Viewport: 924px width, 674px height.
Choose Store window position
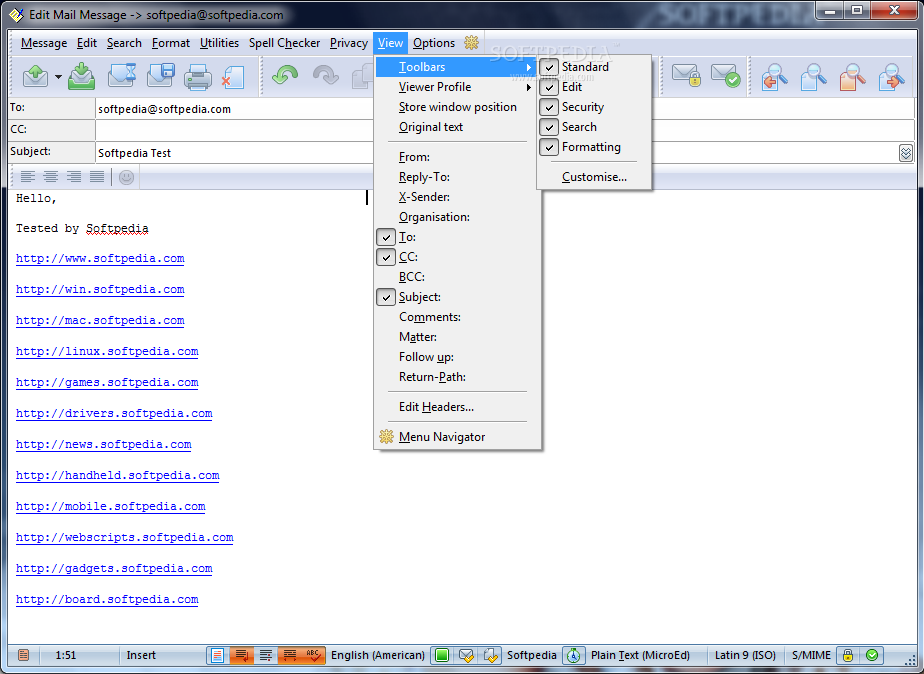(457, 107)
